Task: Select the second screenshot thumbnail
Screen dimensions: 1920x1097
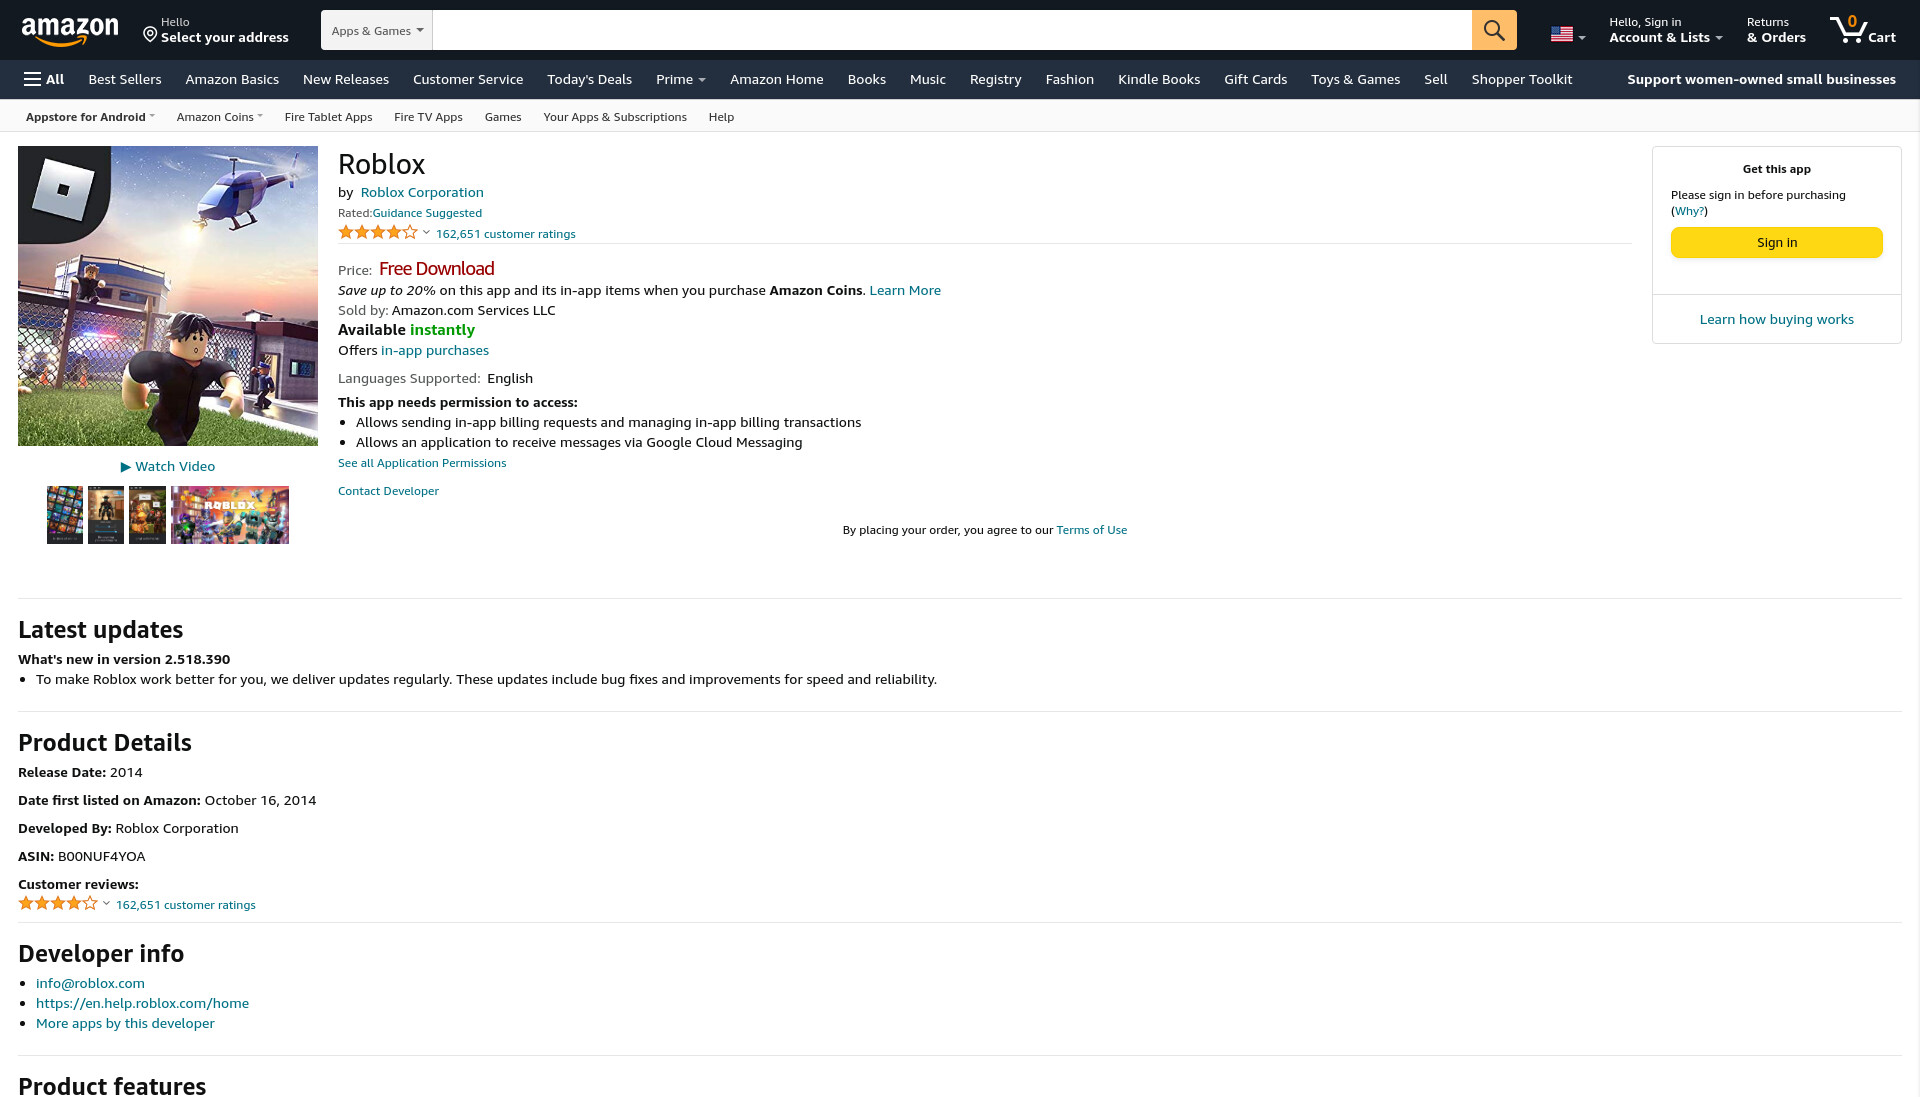Action: point(106,515)
